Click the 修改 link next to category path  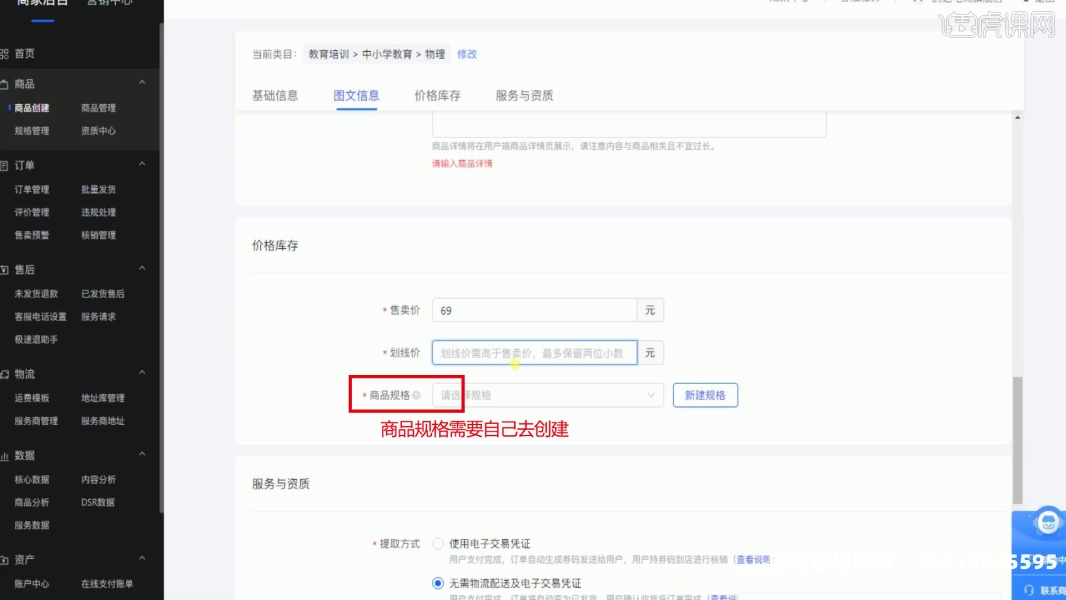(x=467, y=54)
